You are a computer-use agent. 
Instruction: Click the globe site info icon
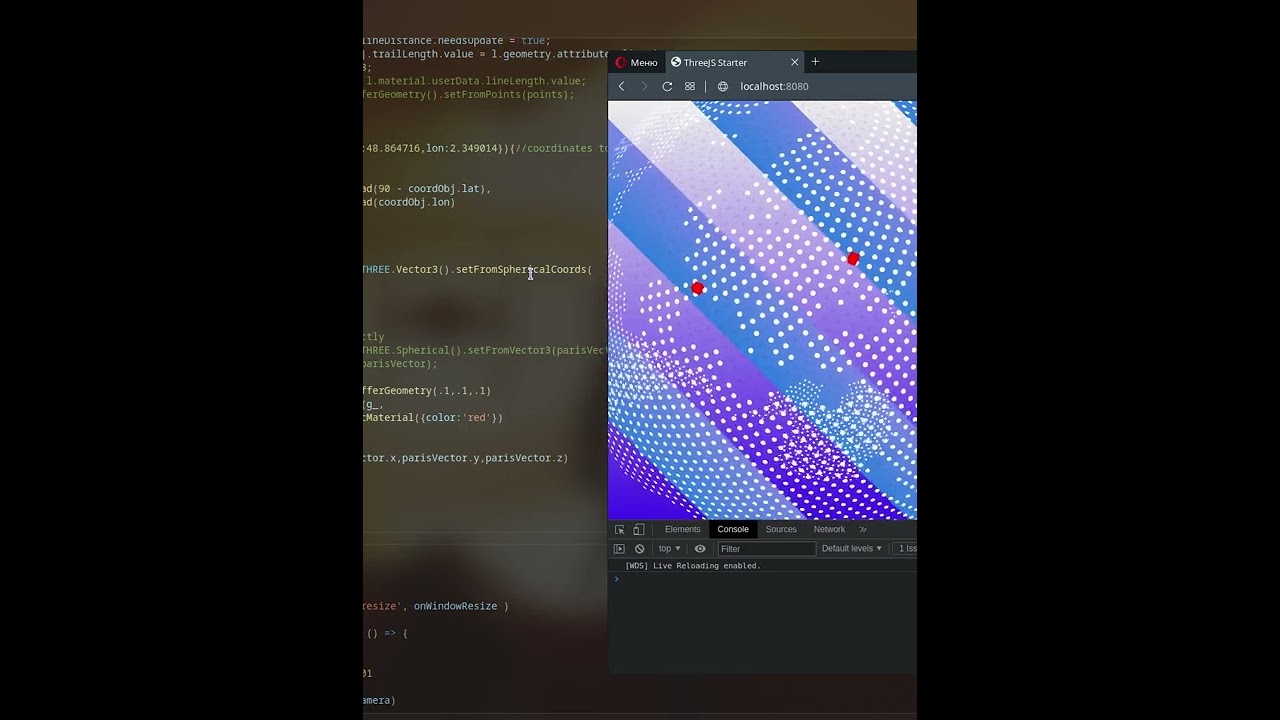(x=723, y=86)
